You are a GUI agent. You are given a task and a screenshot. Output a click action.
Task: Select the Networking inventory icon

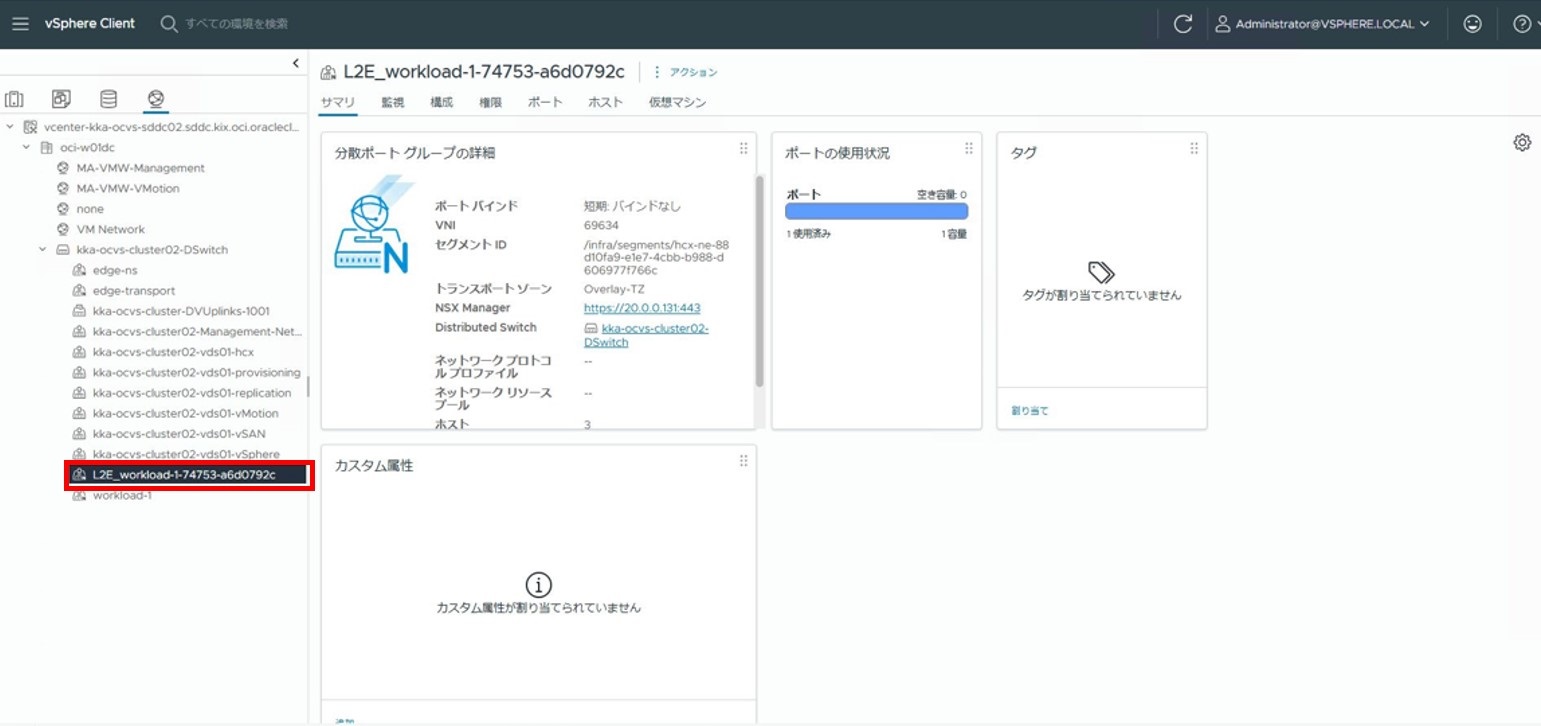pyautogui.click(x=155, y=99)
